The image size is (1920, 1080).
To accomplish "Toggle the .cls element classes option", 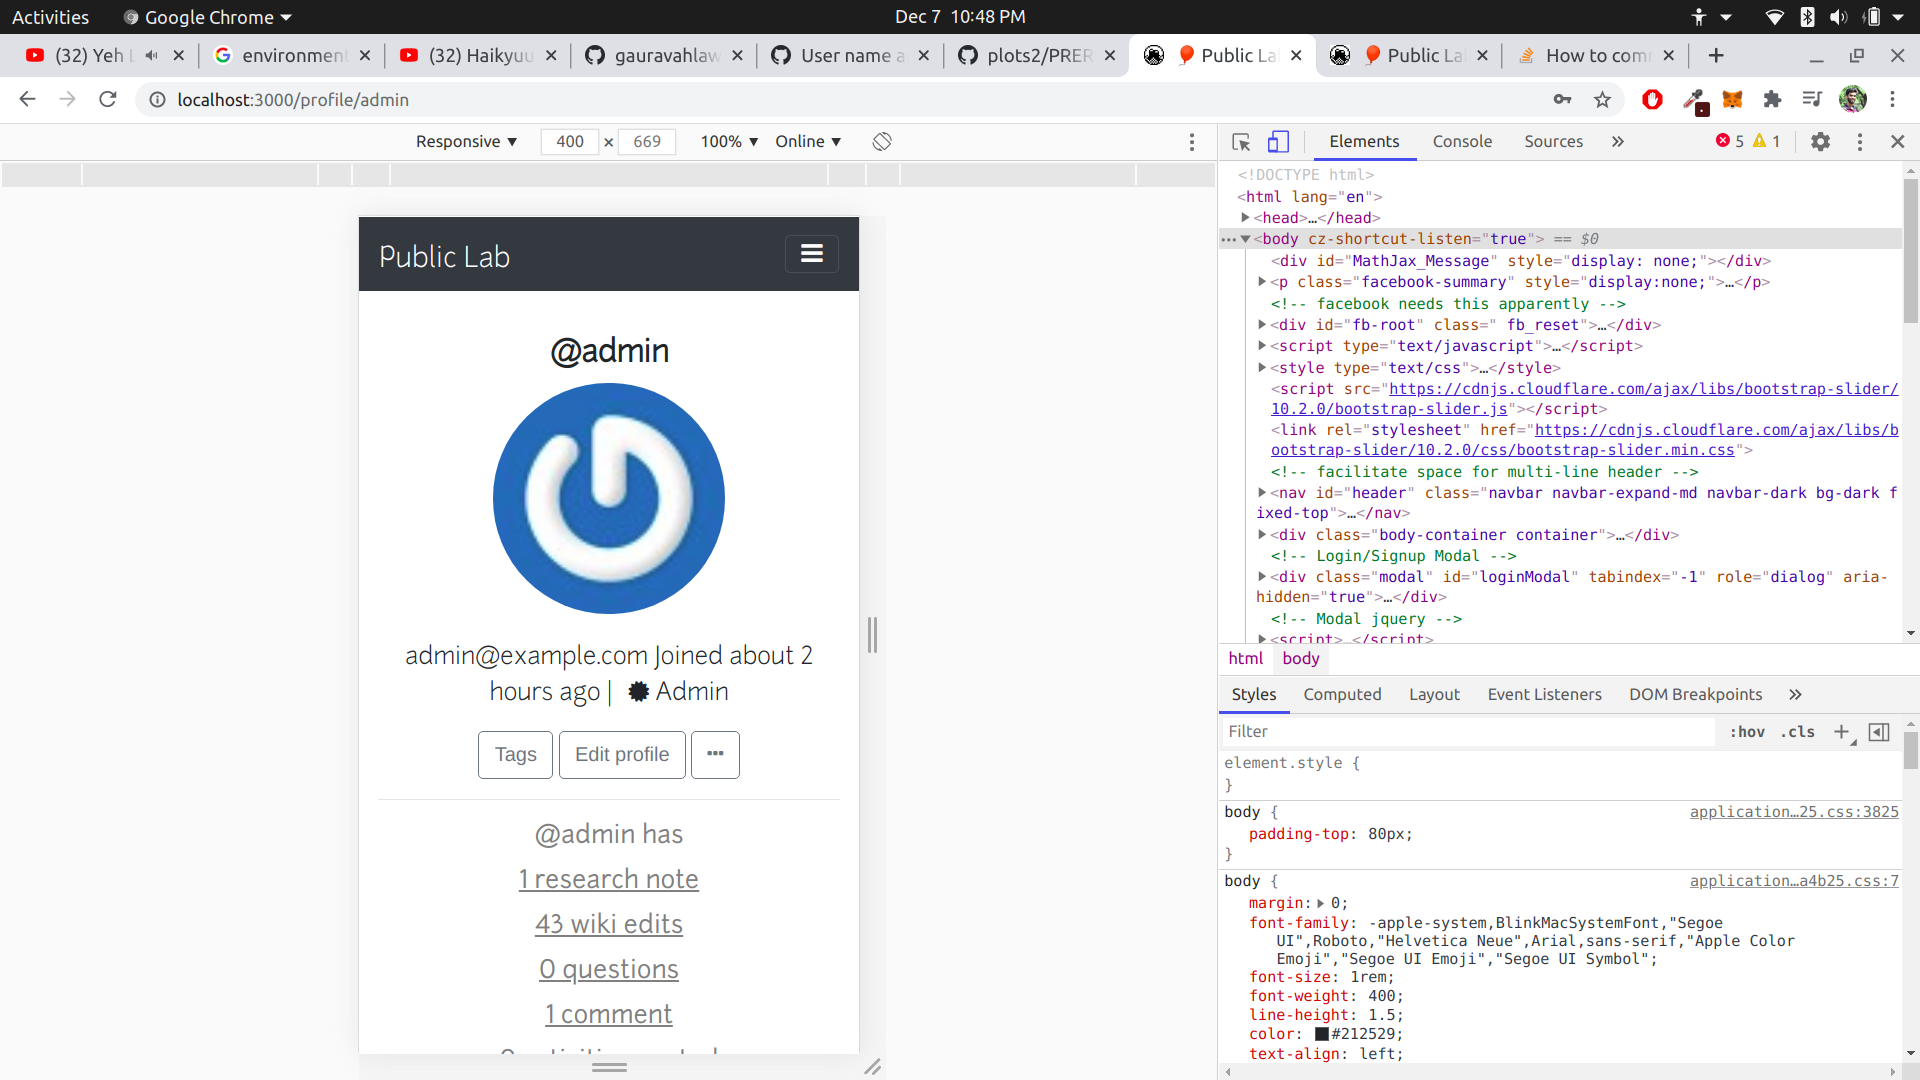I will coord(1797,732).
